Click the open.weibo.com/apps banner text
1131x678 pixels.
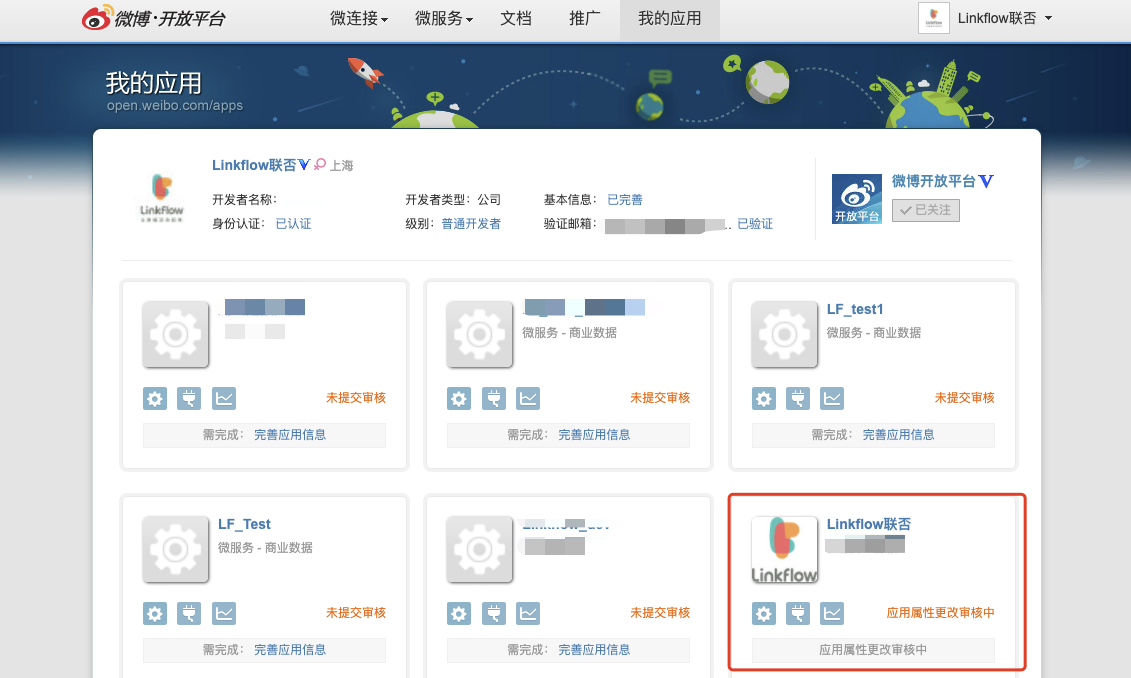[x=175, y=105]
